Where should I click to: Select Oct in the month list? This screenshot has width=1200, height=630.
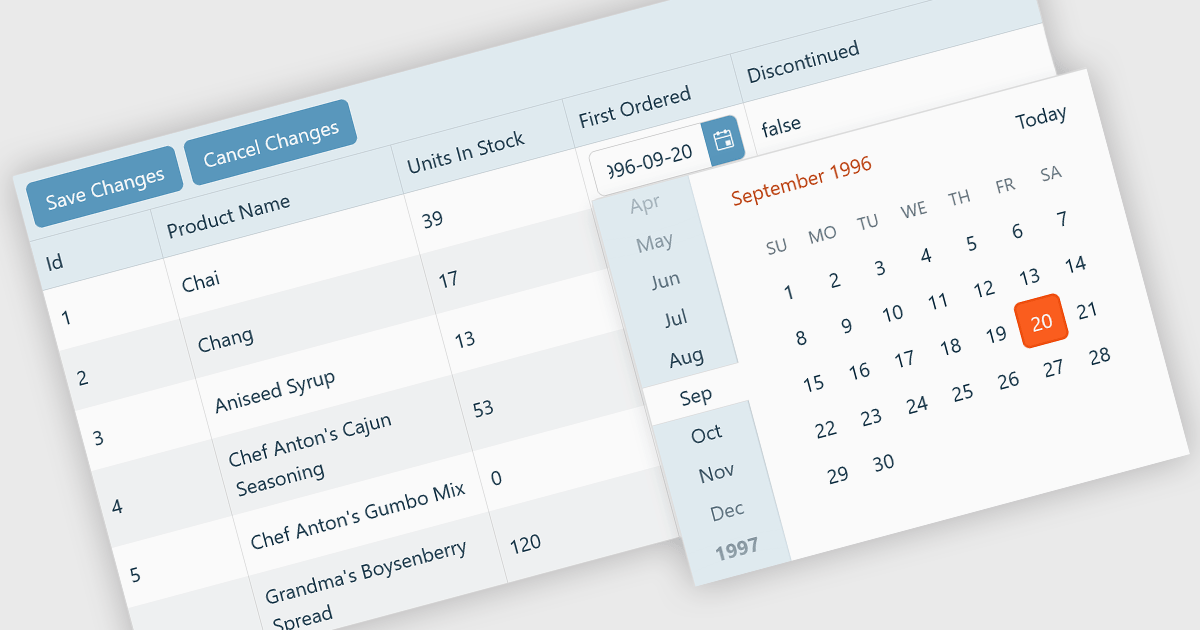point(706,433)
